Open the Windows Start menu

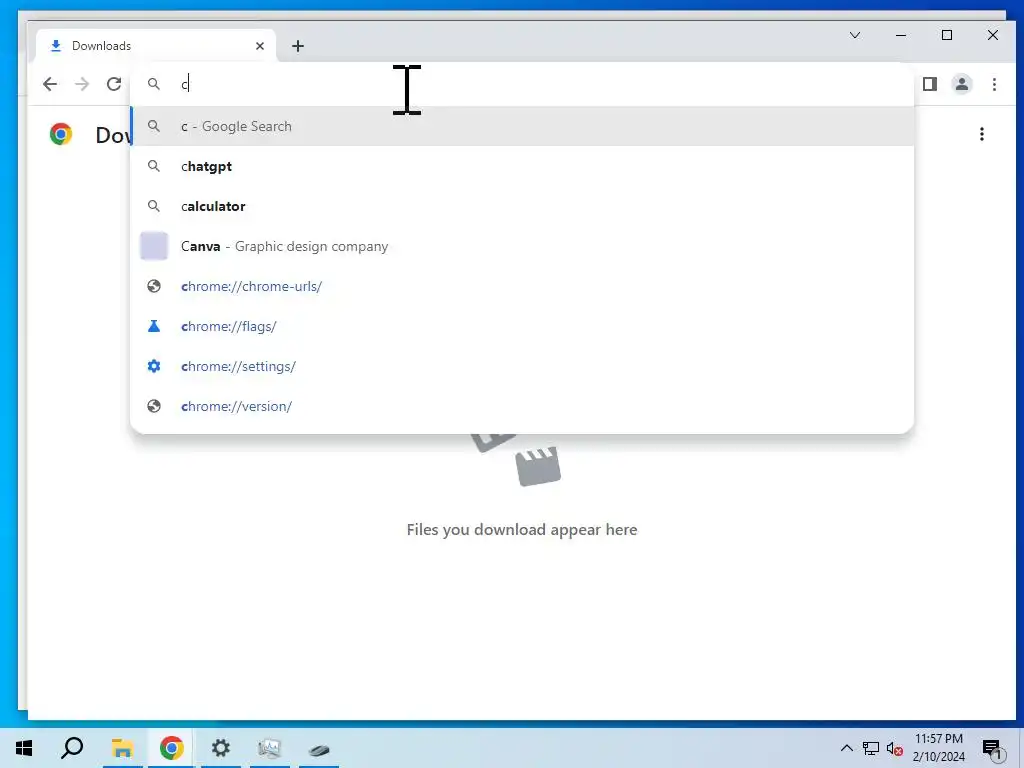coord(24,748)
